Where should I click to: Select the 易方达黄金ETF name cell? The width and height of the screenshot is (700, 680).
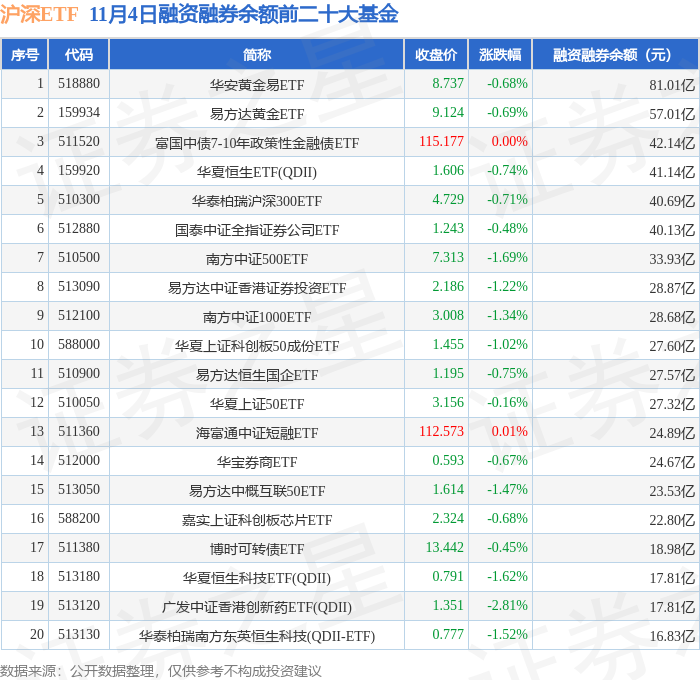click(x=257, y=114)
